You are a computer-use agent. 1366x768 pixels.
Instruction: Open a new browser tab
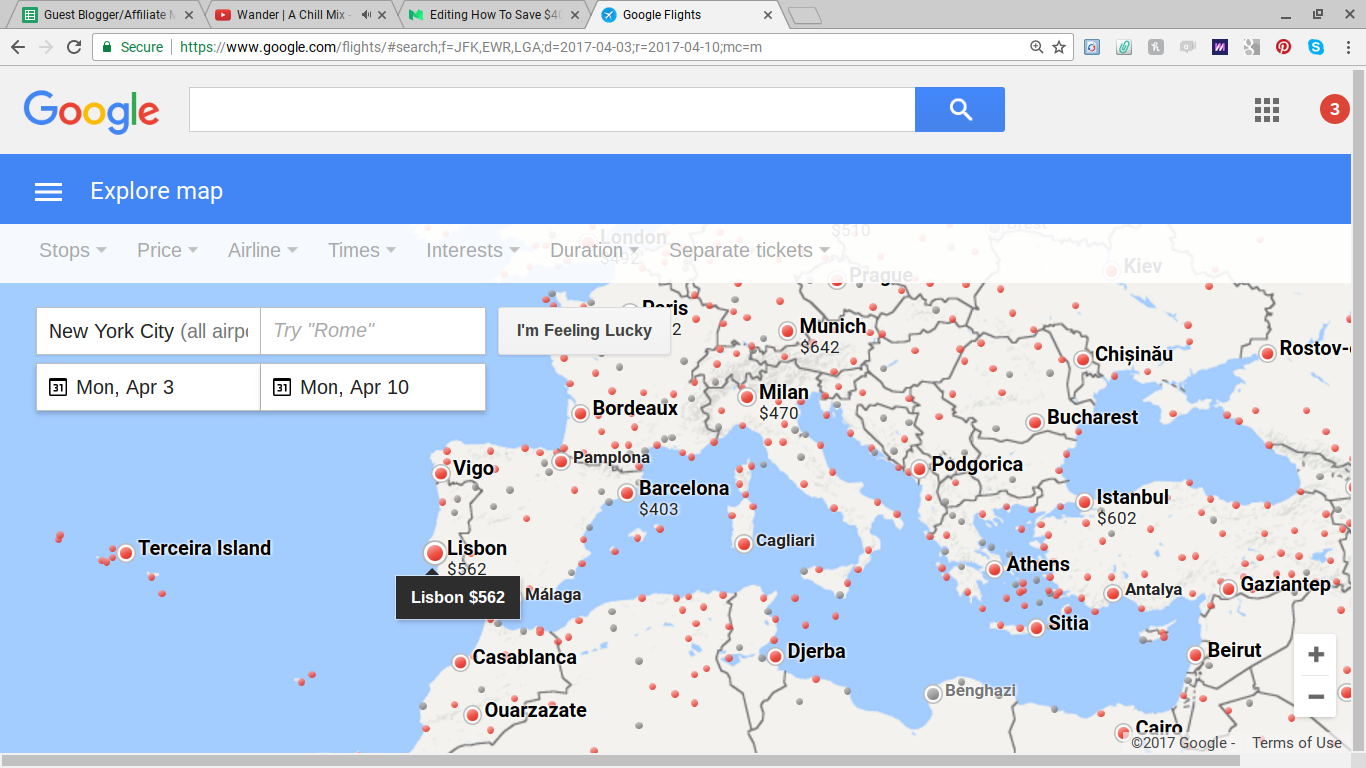(804, 15)
